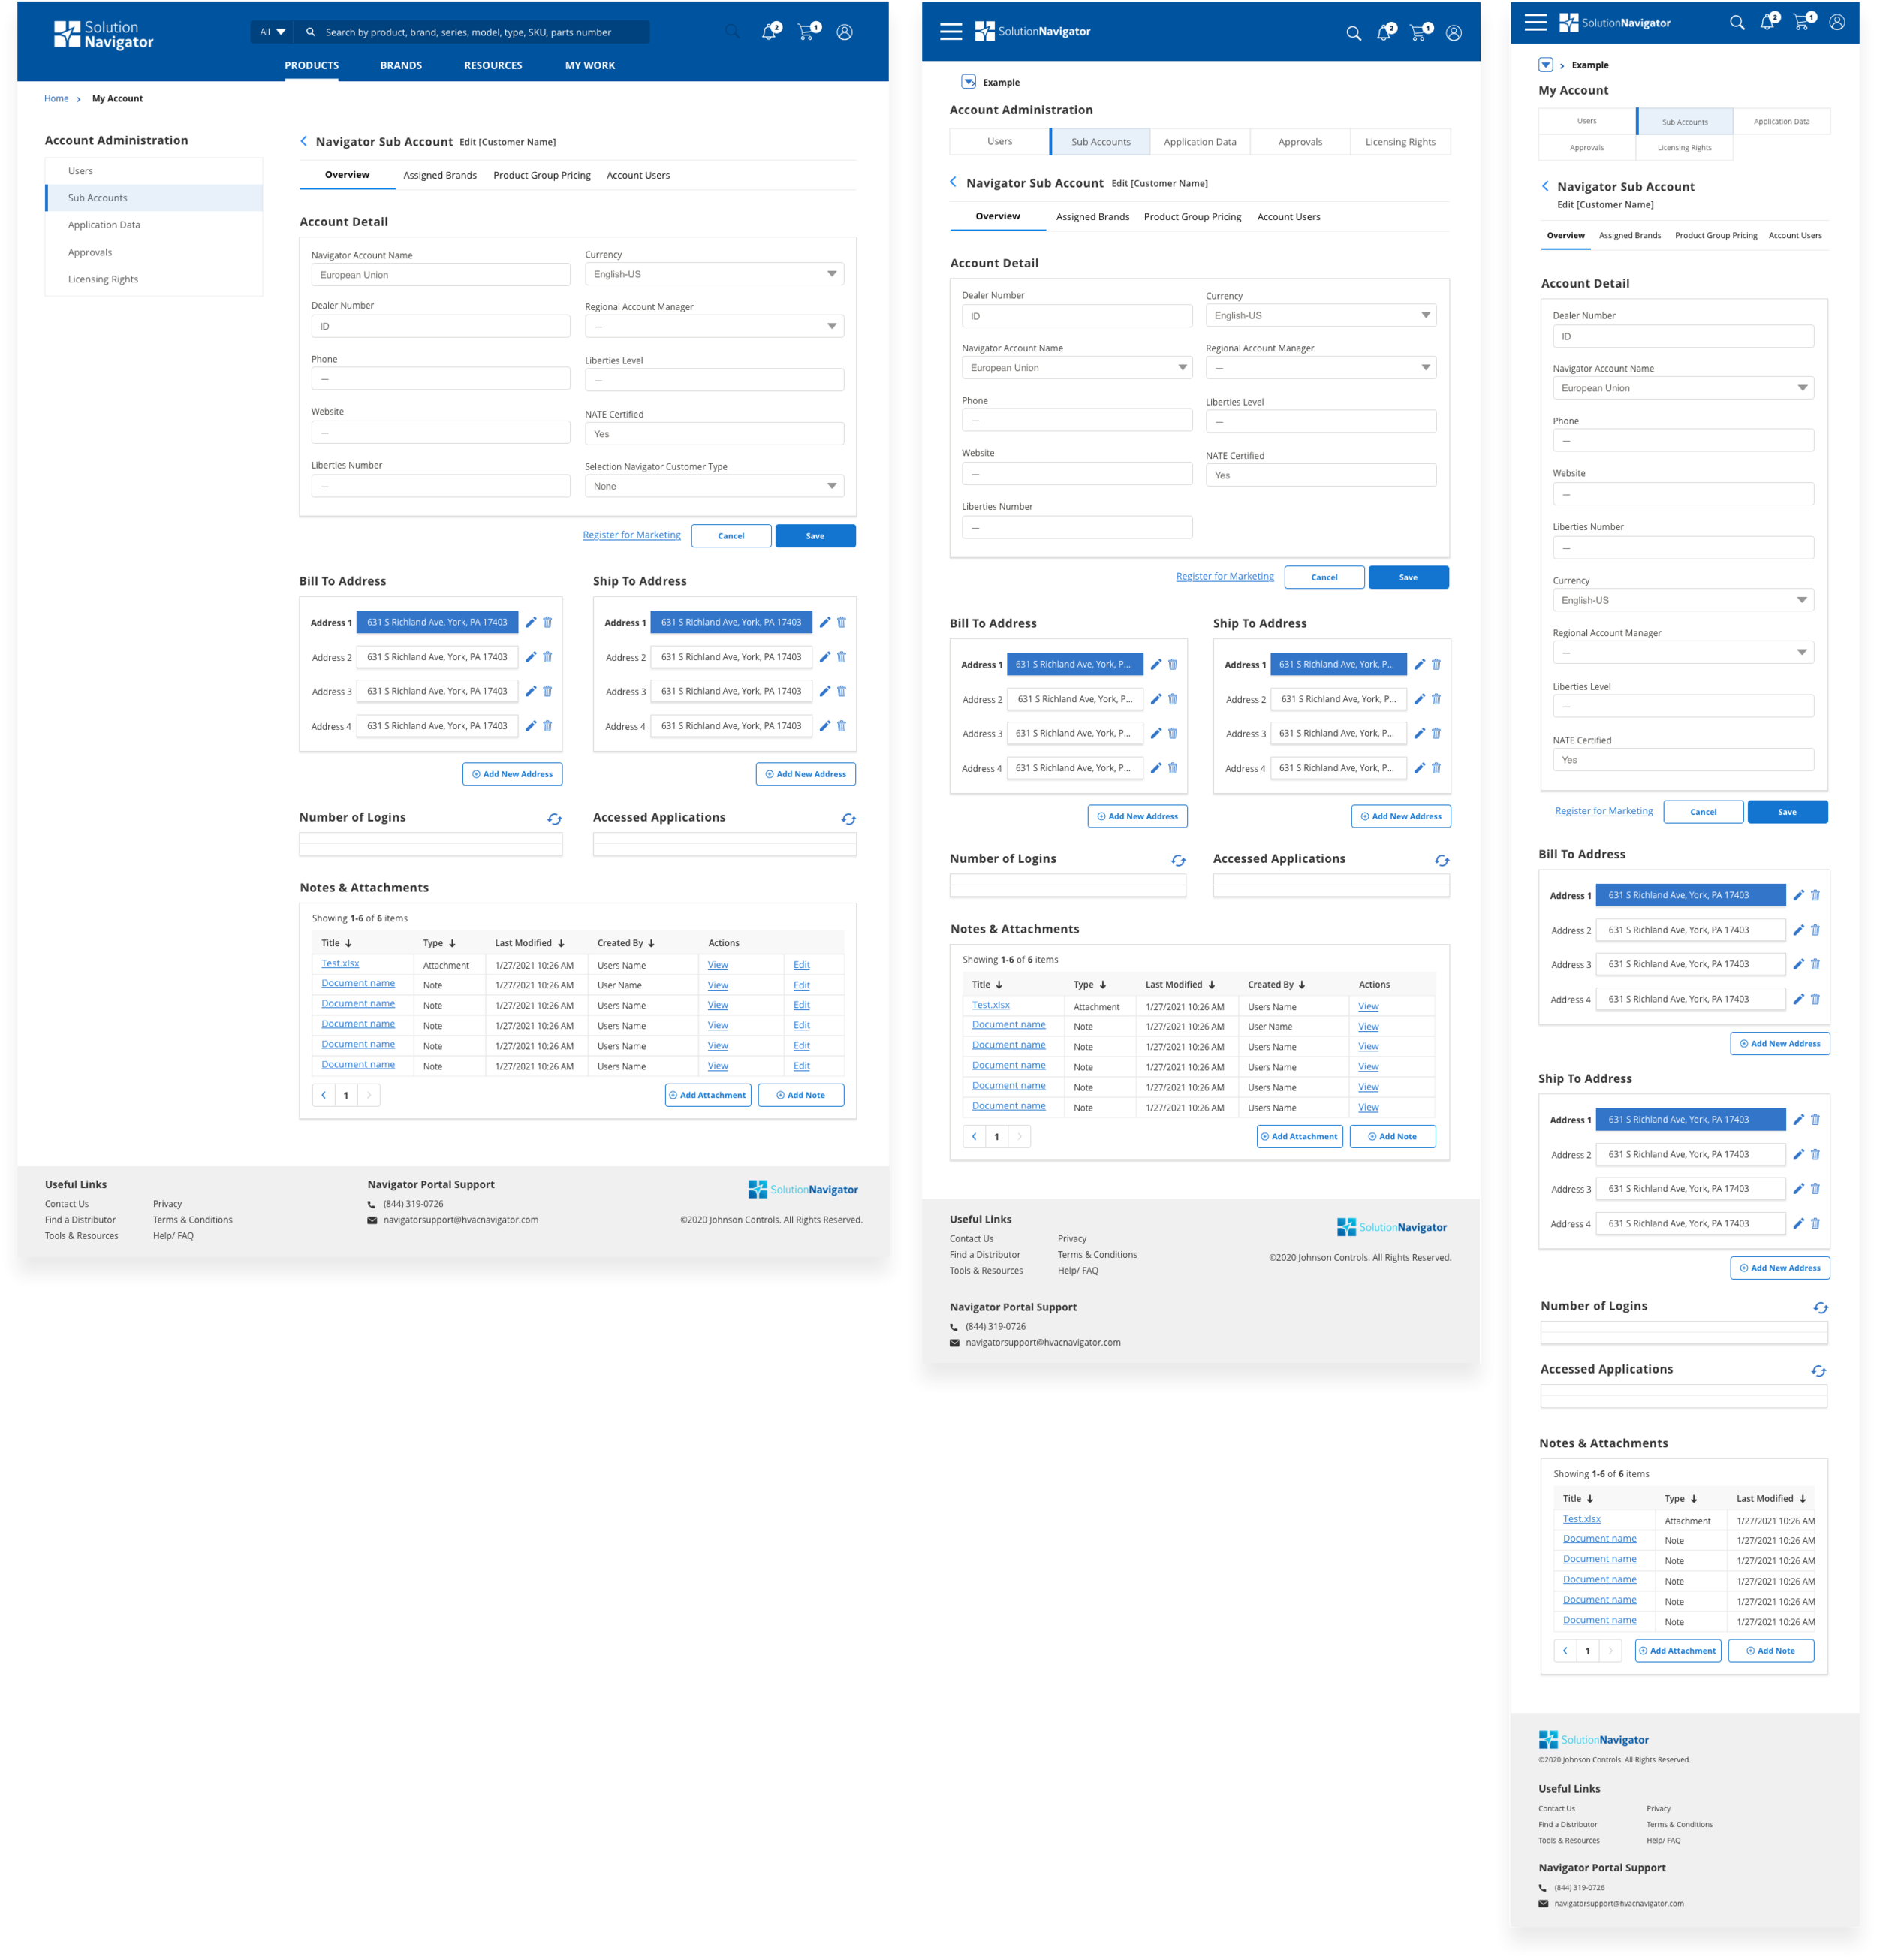
Task: Open BRANDS menu in desktop navigation
Action: point(401,65)
